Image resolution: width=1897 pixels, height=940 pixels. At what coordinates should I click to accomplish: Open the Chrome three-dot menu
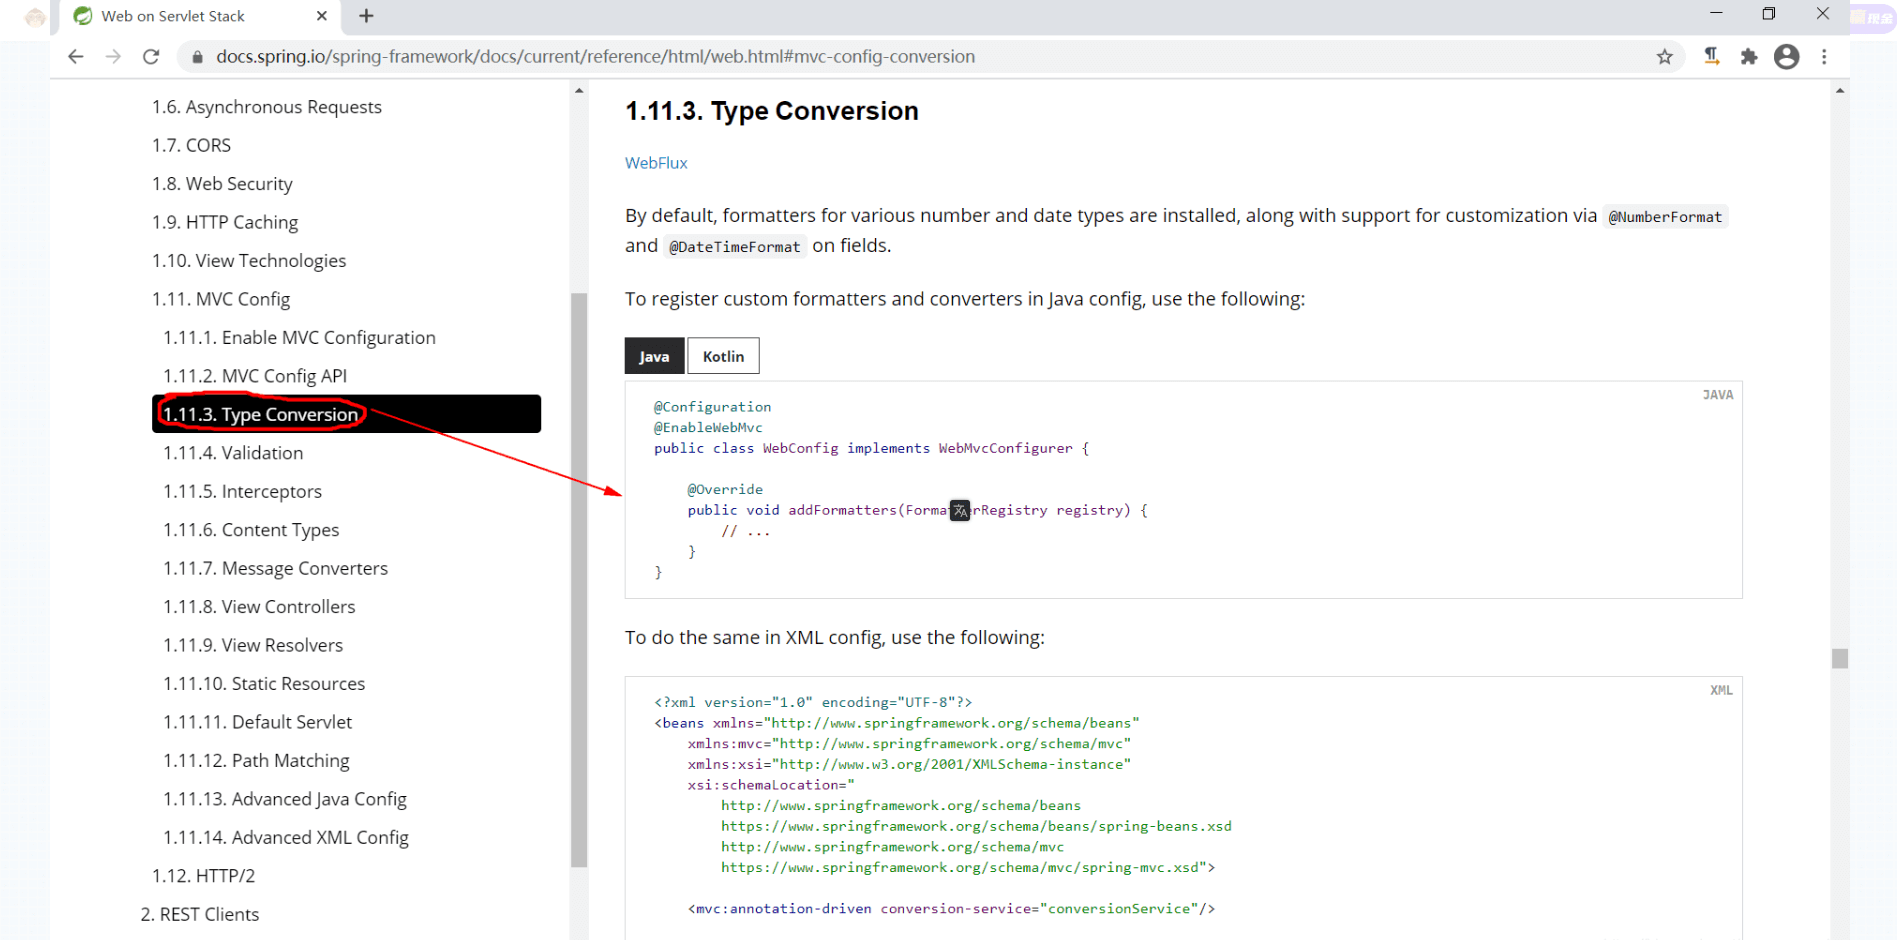[1824, 57]
